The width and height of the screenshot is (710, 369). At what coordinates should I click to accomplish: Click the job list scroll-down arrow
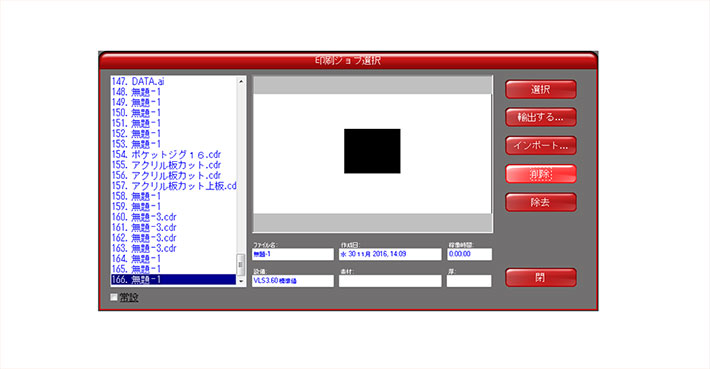(x=241, y=281)
